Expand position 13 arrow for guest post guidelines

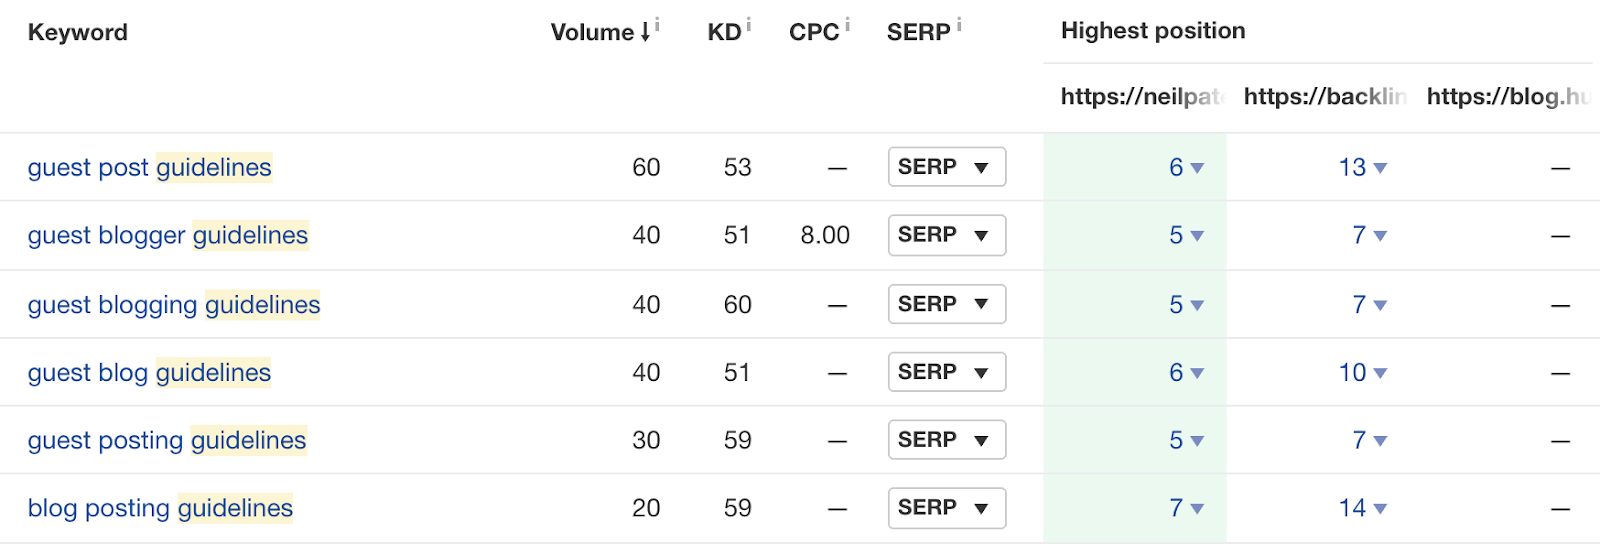point(1380,168)
